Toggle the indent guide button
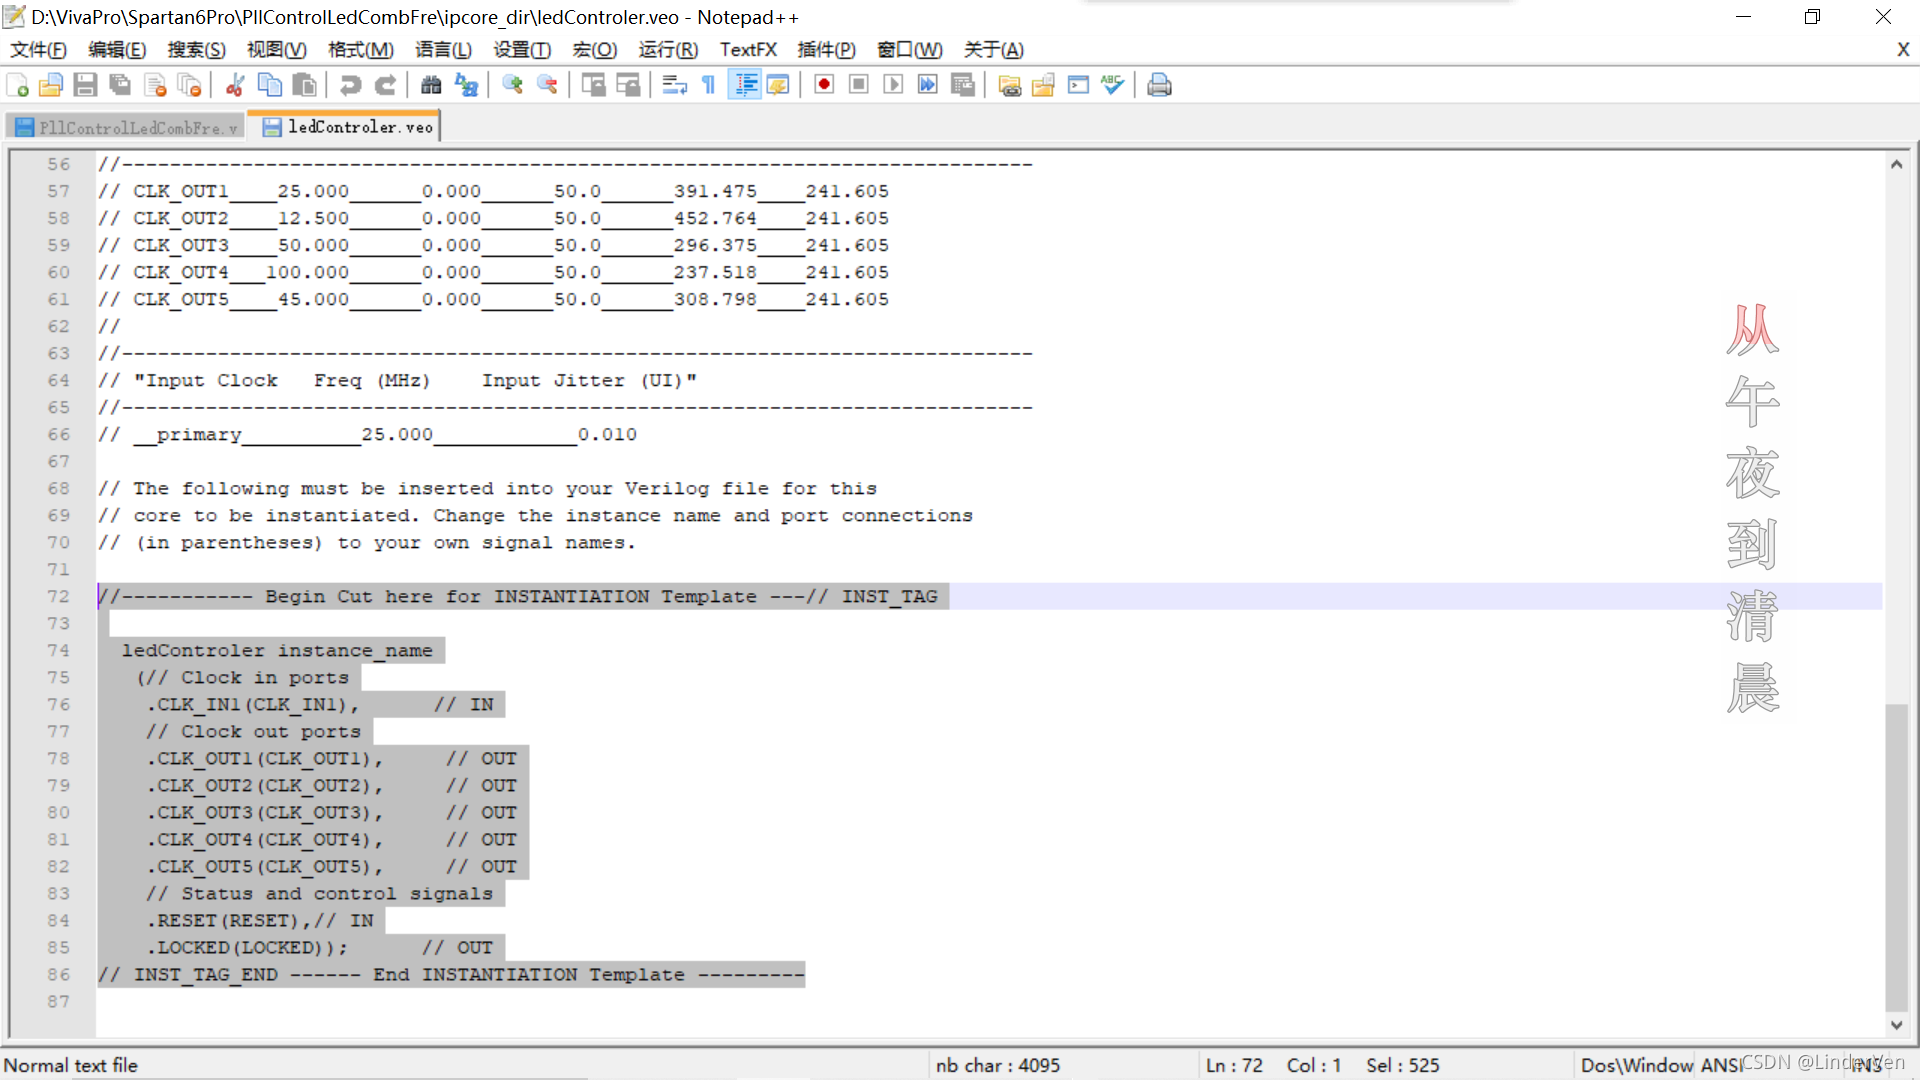 point(745,85)
